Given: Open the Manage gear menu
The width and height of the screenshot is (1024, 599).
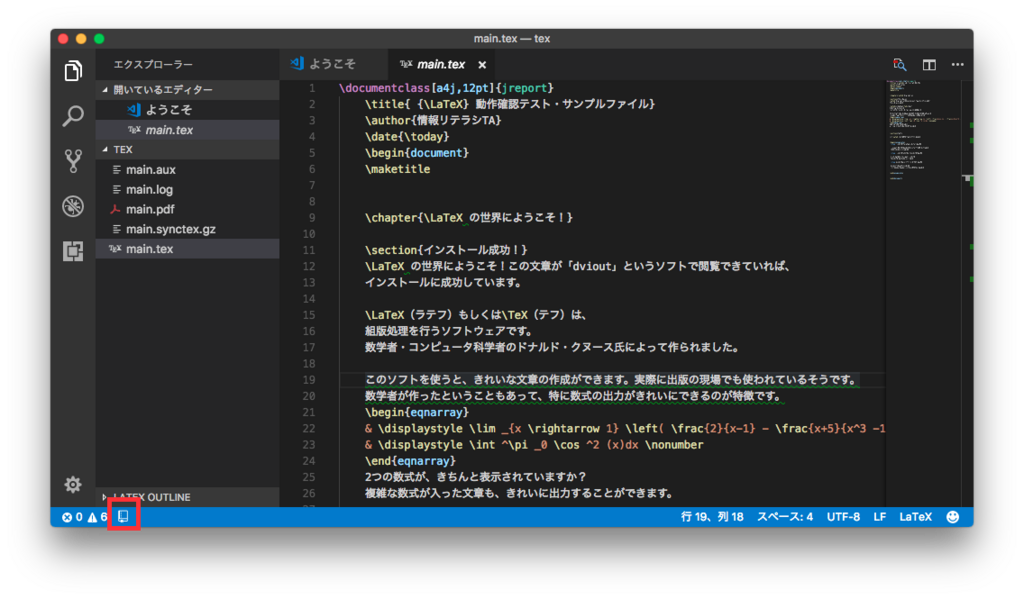Looking at the screenshot, I should click(x=73, y=484).
